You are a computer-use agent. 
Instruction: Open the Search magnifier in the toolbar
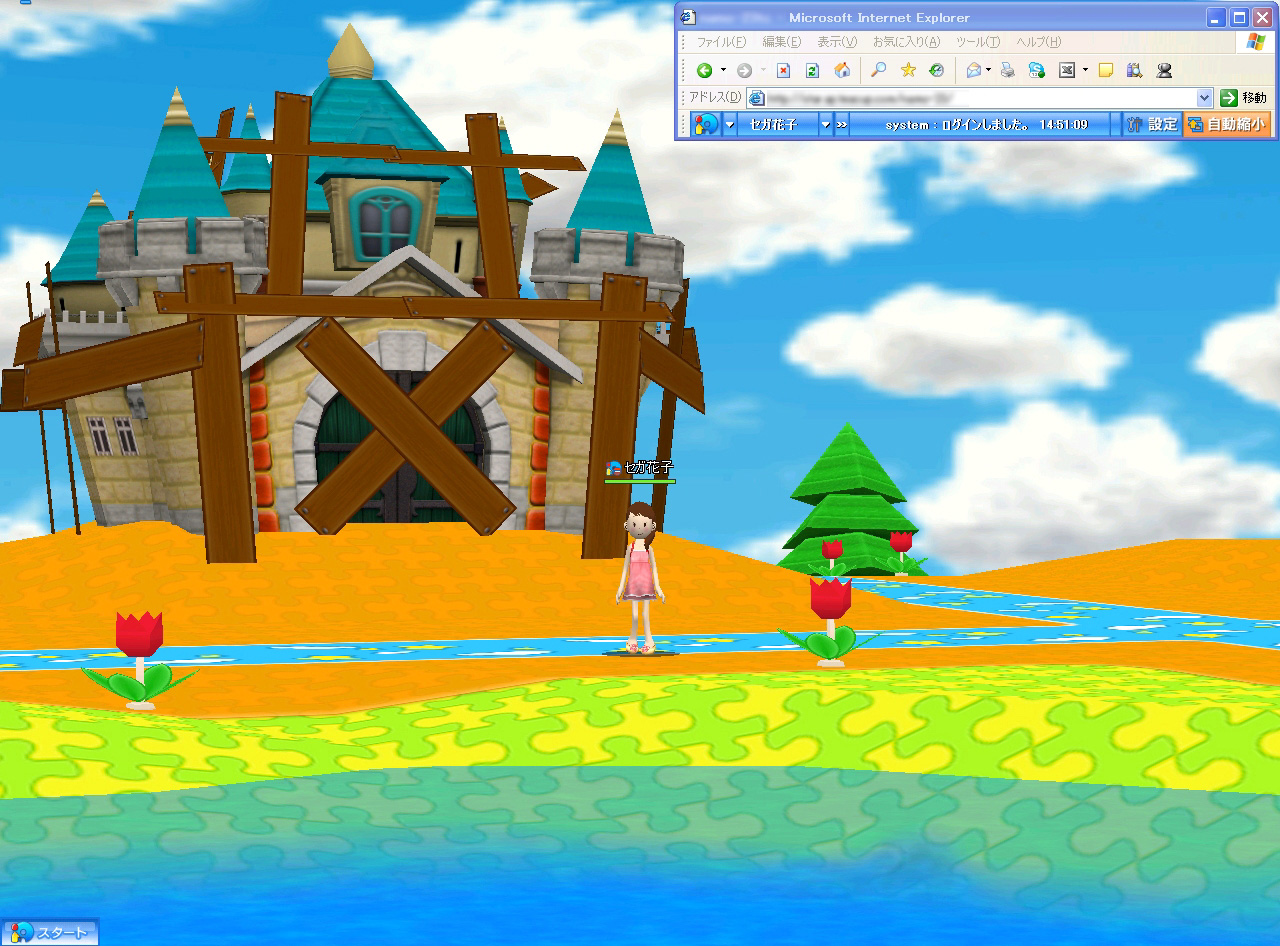pyautogui.click(x=879, y=70)
